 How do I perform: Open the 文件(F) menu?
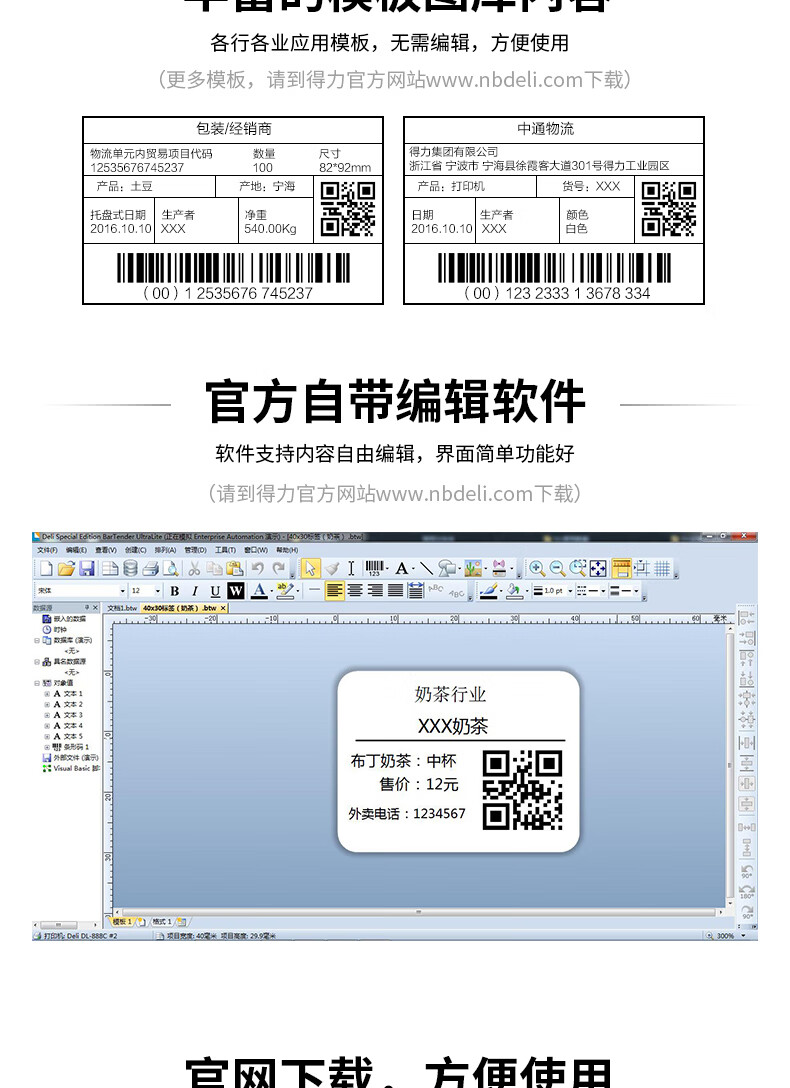47,550
